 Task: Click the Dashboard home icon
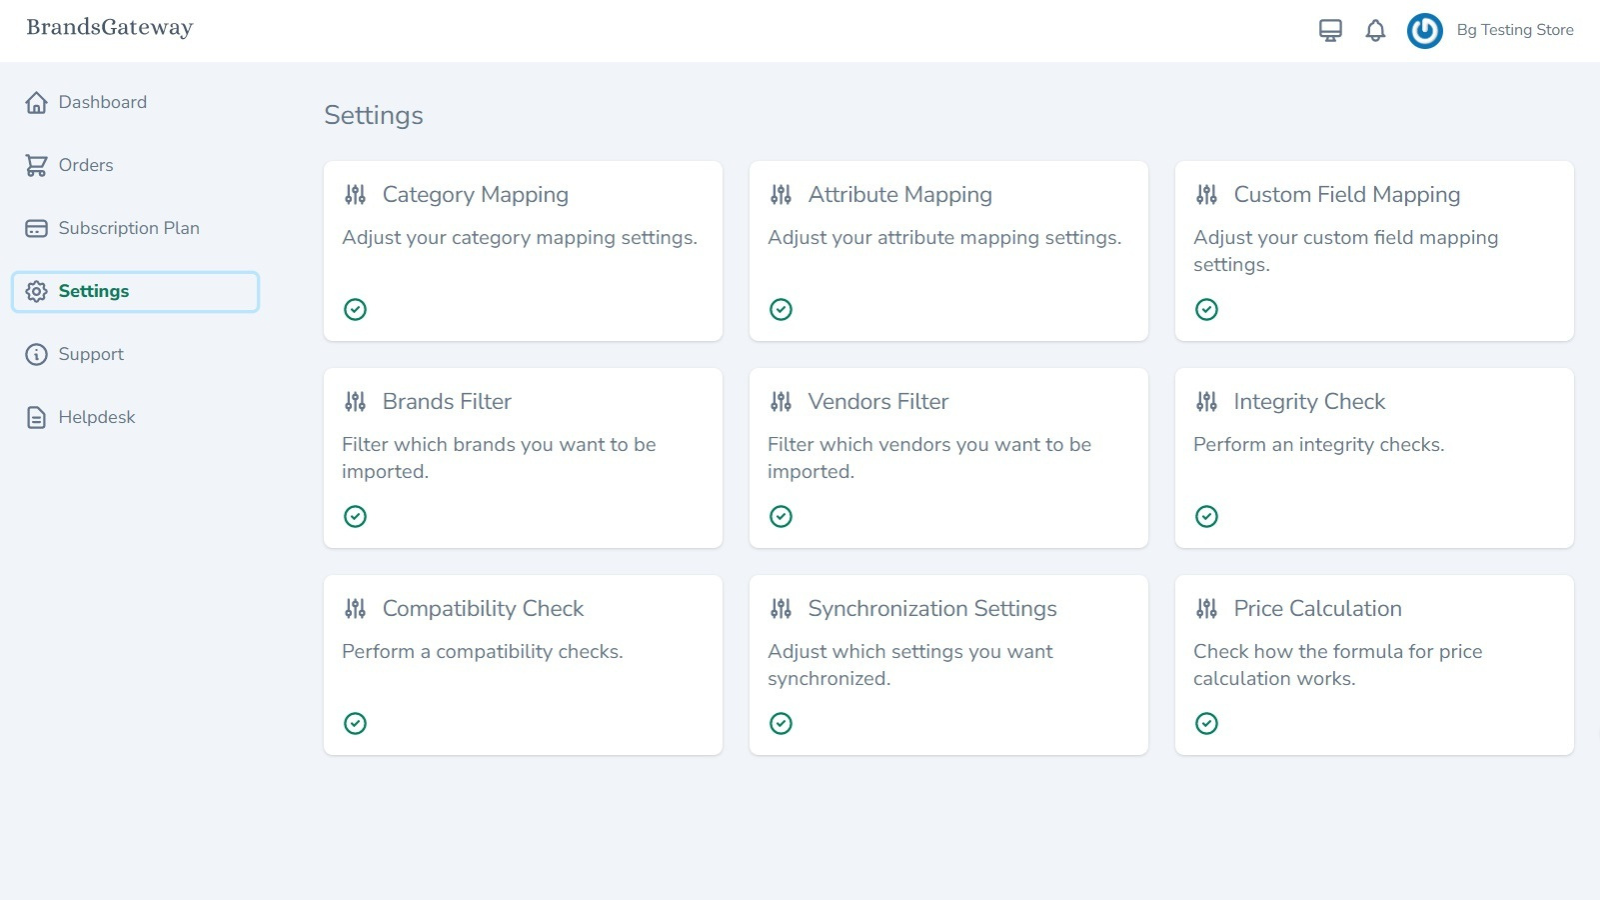(37, 102)
